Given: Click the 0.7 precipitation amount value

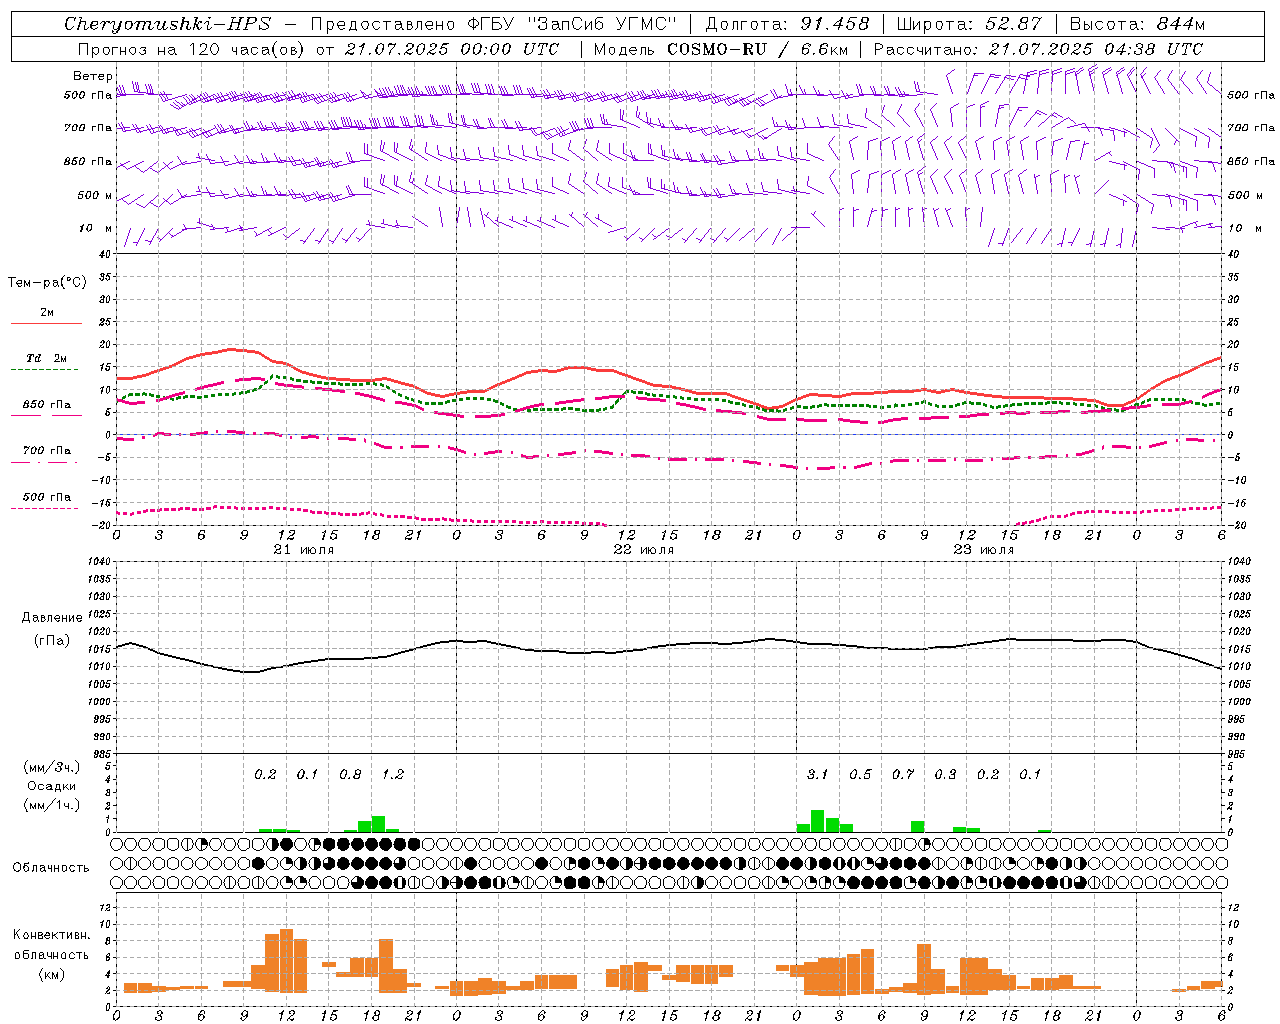Looking at the screenshot, I should [x=903, y=775].
